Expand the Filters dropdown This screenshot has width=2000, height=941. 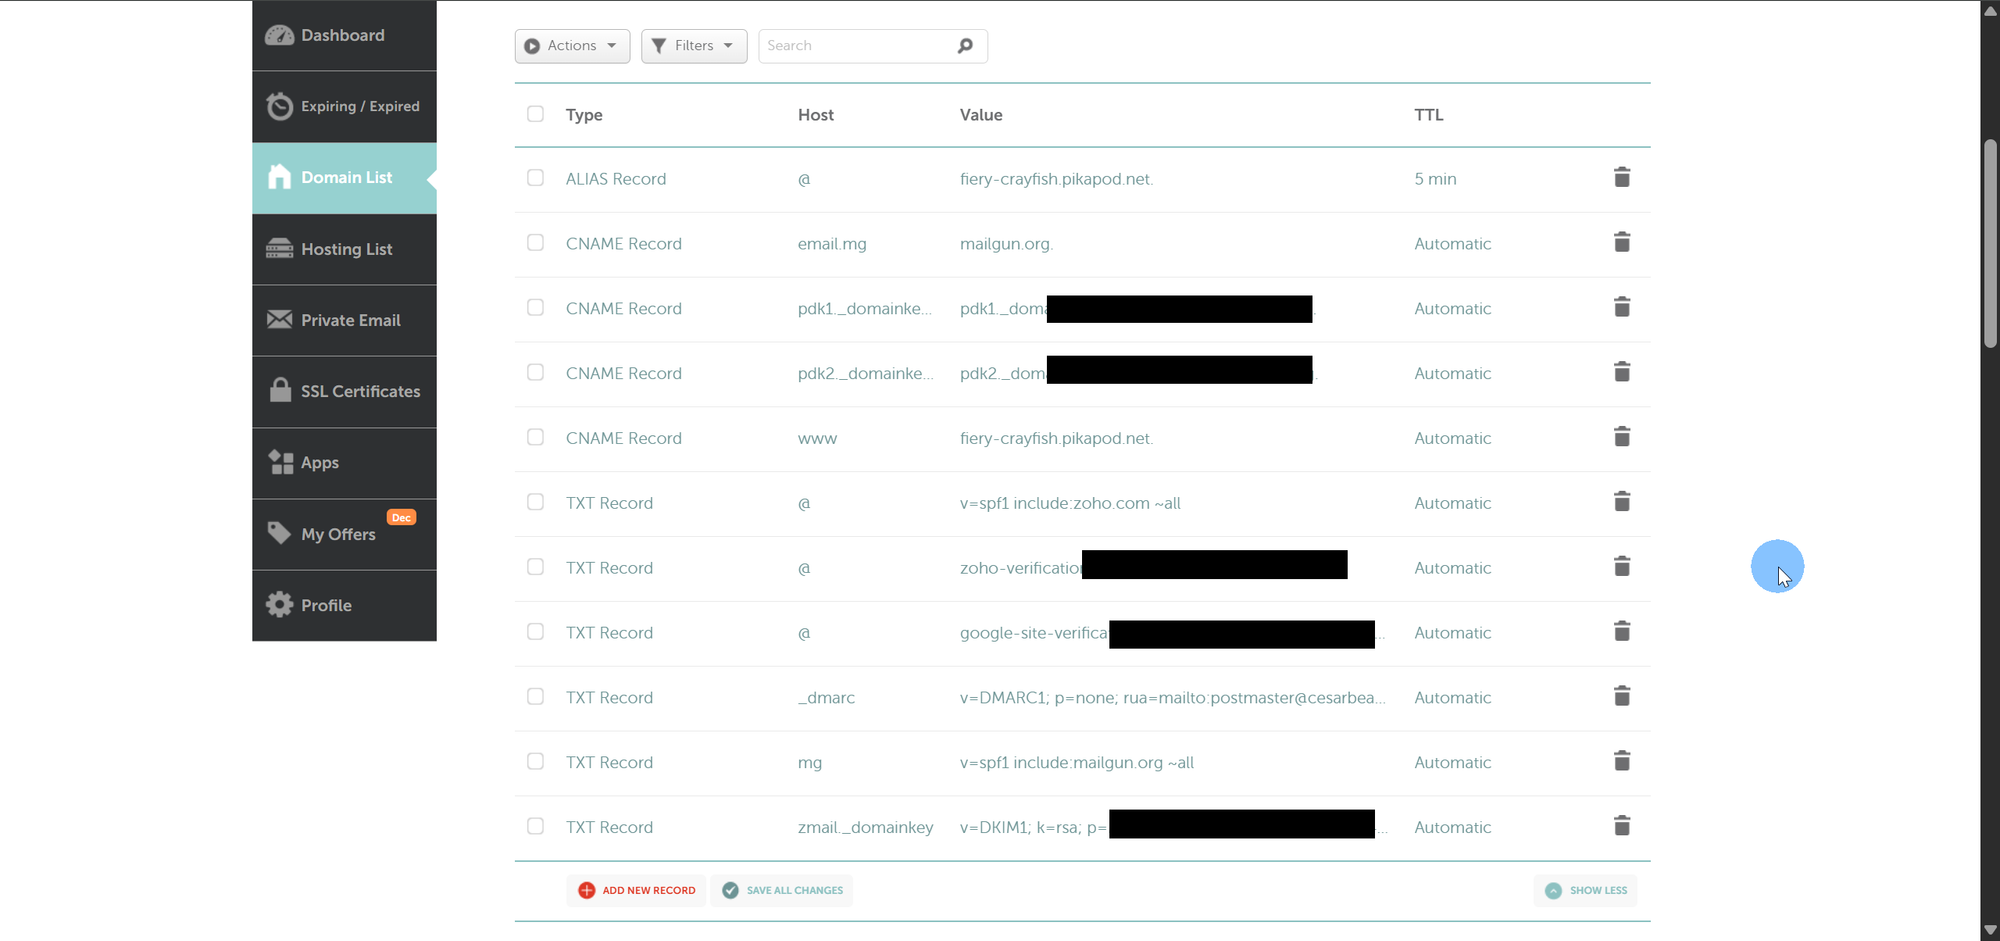pos(693,45)
